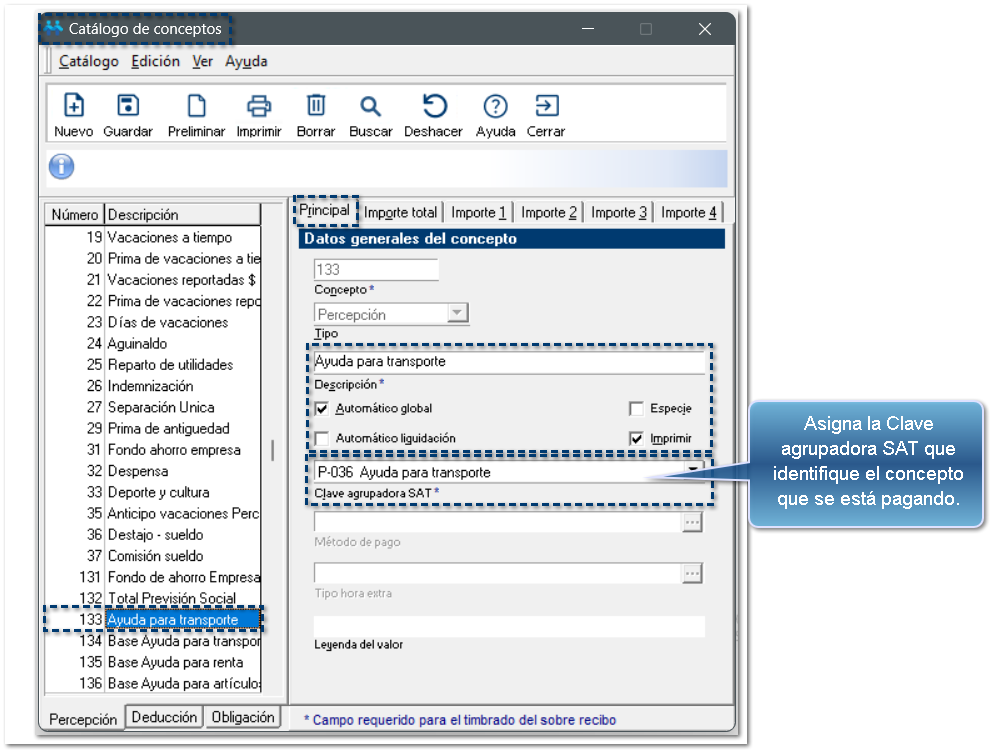Print using the Imprimir toolbar icon

tap(259, 106)
